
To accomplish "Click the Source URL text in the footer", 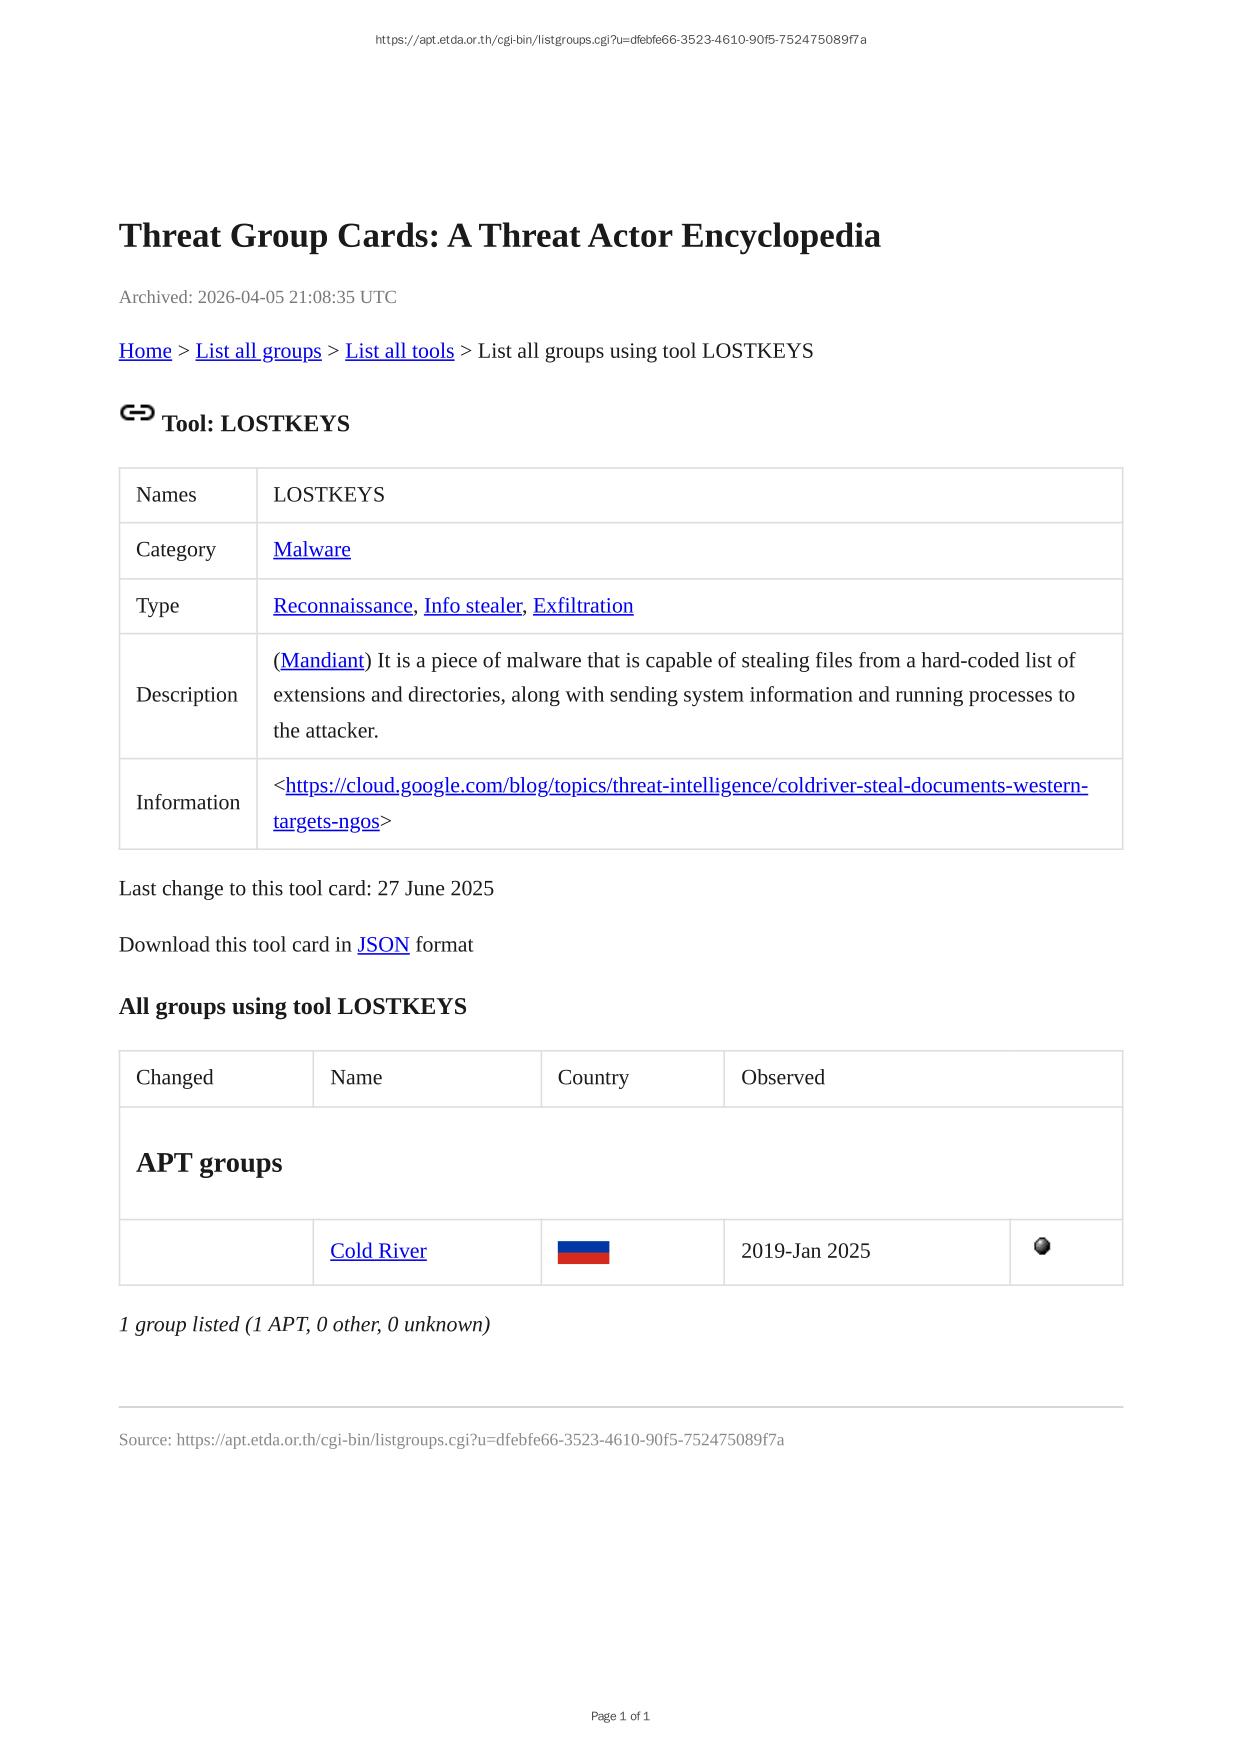I will coord(480,1439).
